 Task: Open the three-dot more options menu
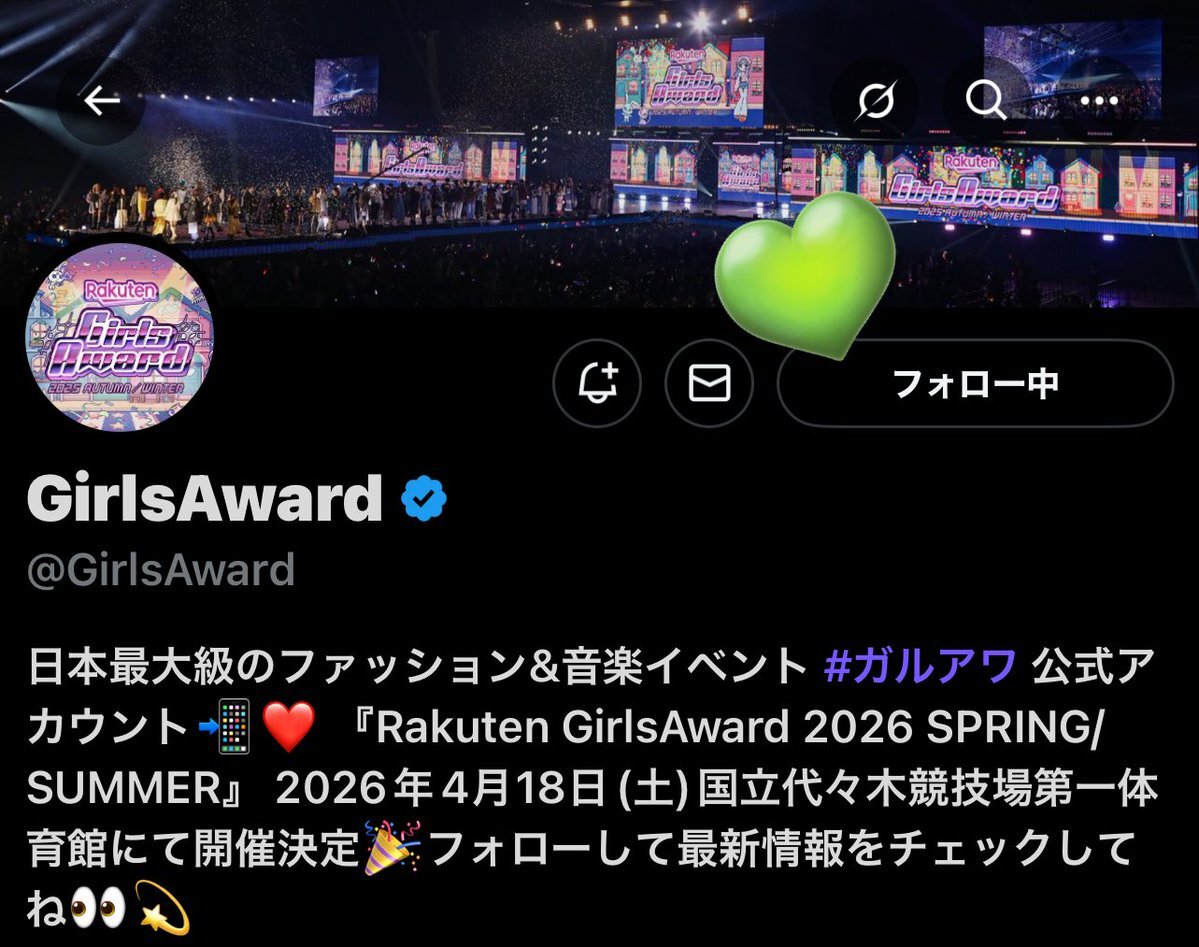(1099, 100)
